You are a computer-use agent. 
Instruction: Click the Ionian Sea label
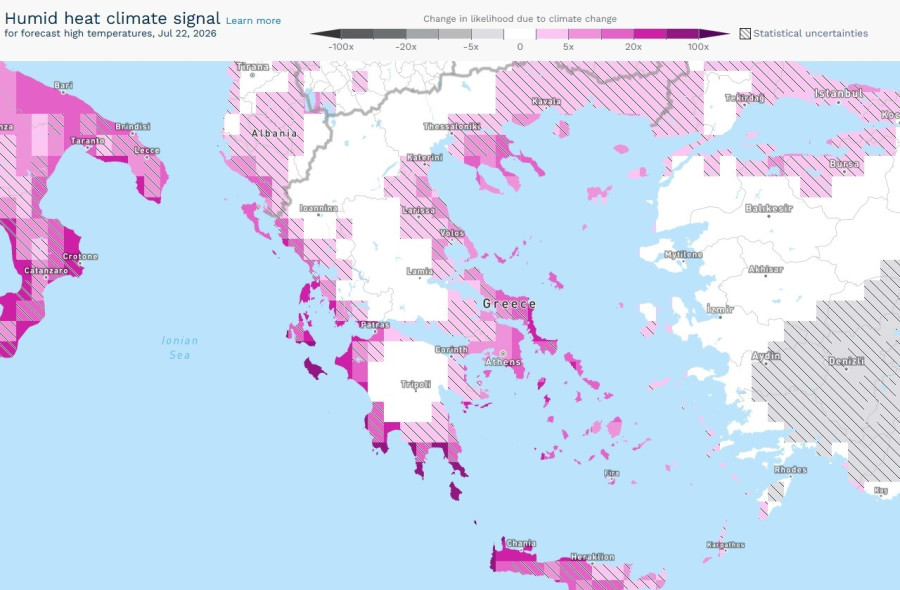[180, 348]
